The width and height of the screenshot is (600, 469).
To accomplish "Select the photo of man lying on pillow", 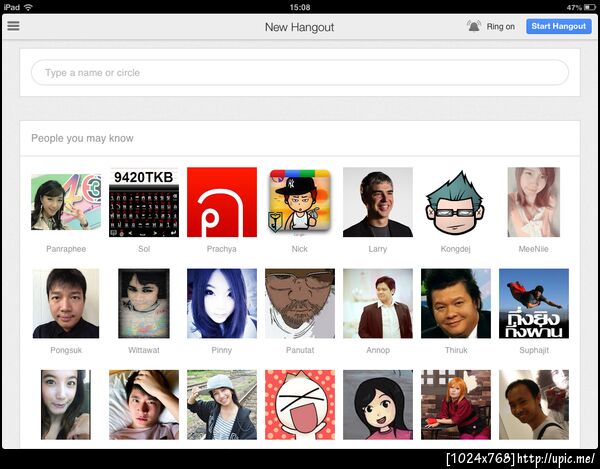I will (144, 404).
